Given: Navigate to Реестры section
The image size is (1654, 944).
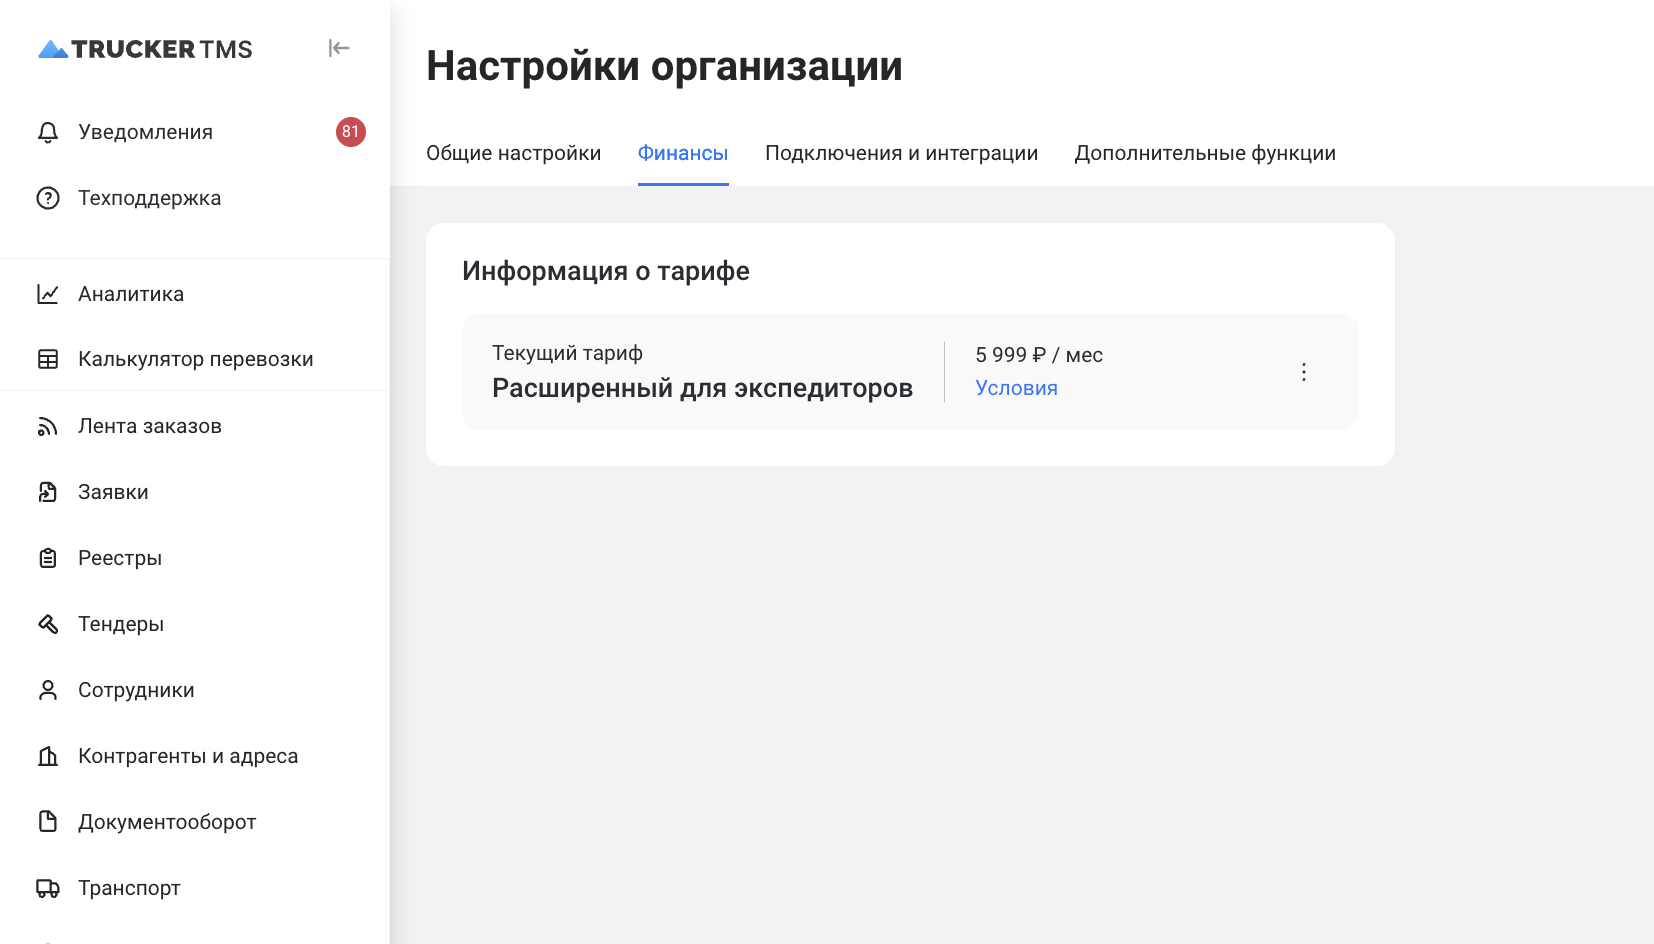Looking at the screenshot, I should click(x=120, y=558).
